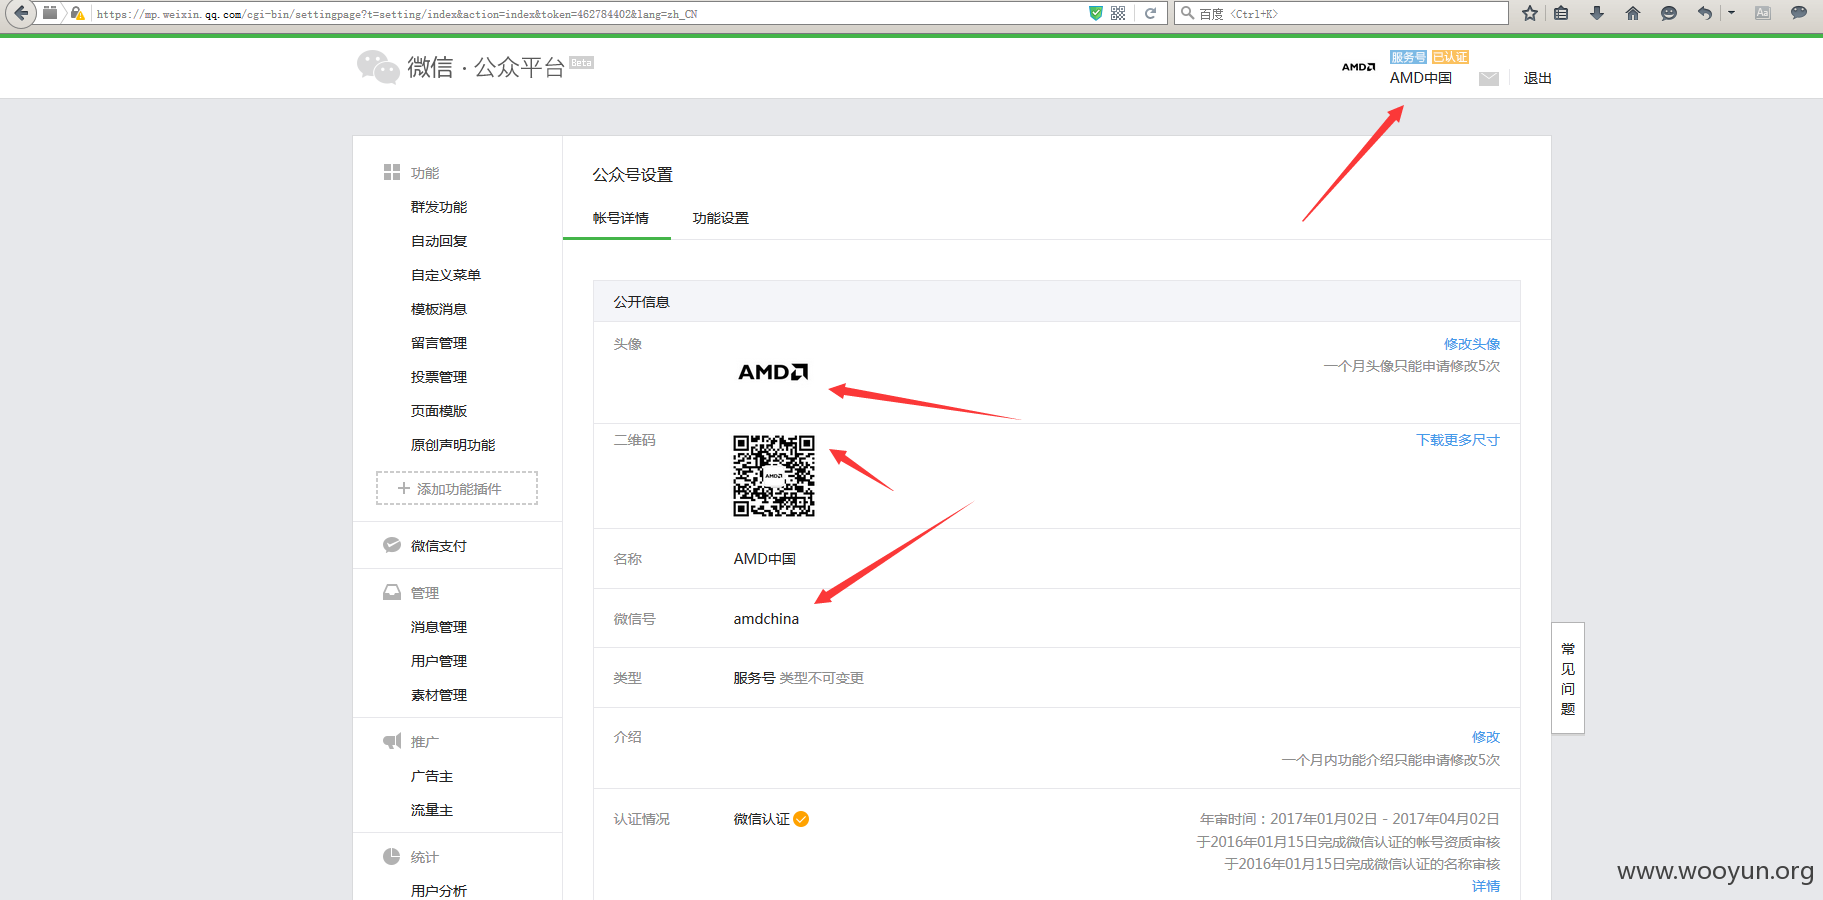Click the 管理 inbox section icon
Image resolution: width=1823 pixels, height=900 pixels.
(392, 592)
